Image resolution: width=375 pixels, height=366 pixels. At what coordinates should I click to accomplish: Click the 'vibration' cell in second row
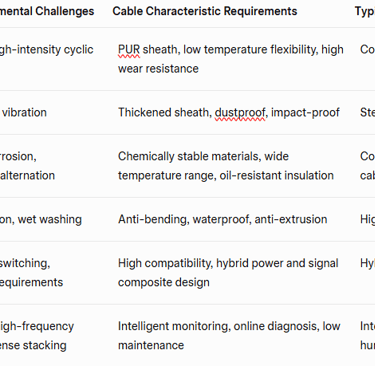coord(24,113)
